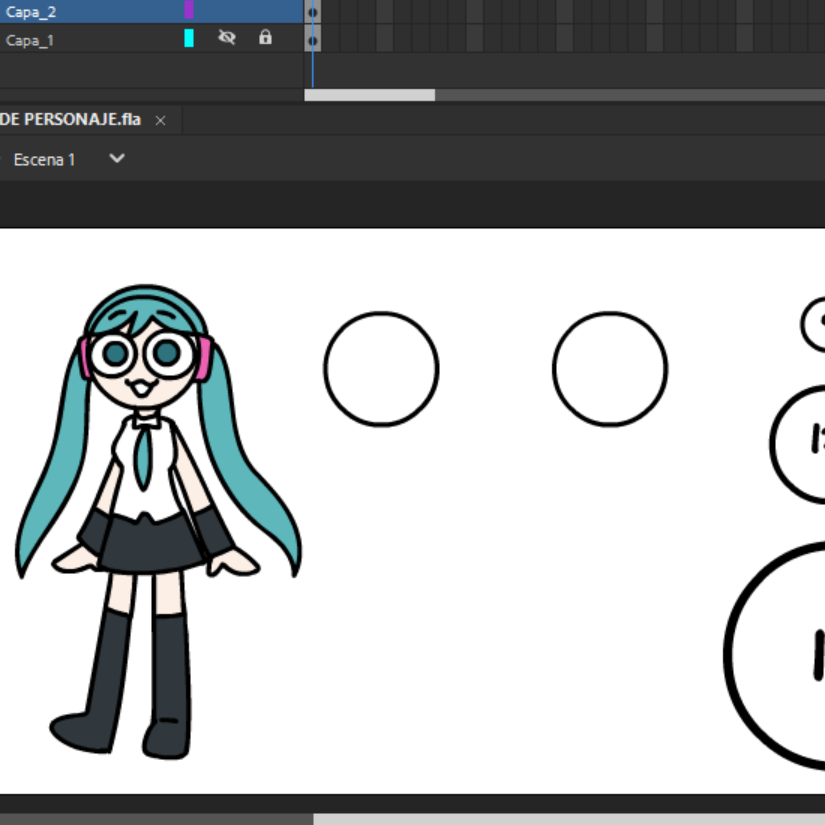Select the first empty circle on stage
This screenshot has width=825, height=825.
381,369
